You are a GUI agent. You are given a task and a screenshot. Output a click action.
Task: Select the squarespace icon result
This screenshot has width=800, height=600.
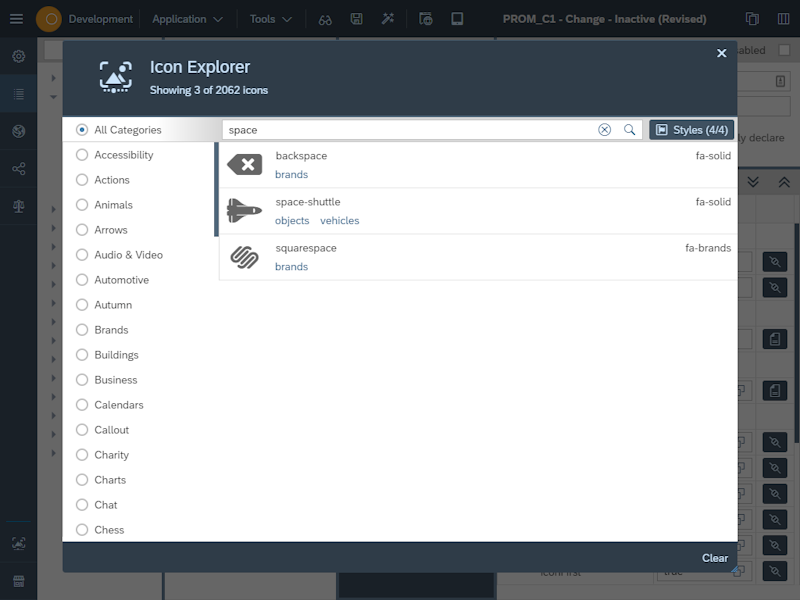pos(306,248)
